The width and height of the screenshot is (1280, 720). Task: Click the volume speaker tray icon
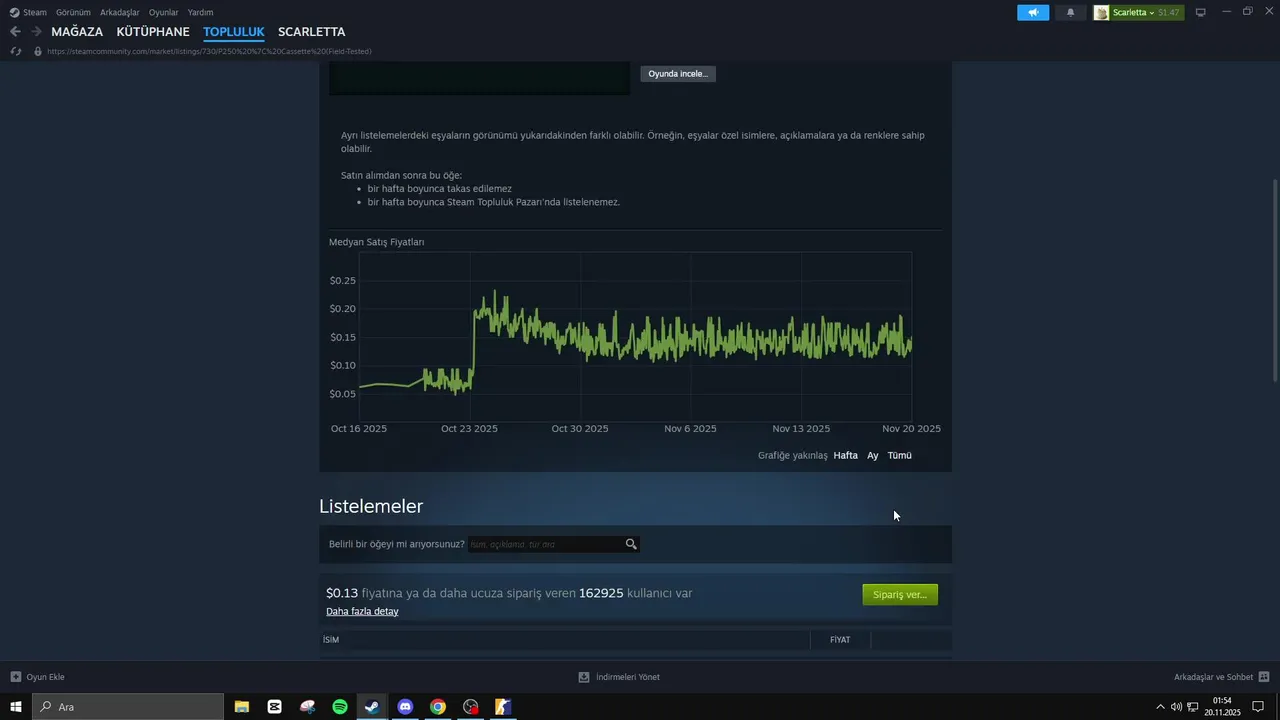point(1176,707)
